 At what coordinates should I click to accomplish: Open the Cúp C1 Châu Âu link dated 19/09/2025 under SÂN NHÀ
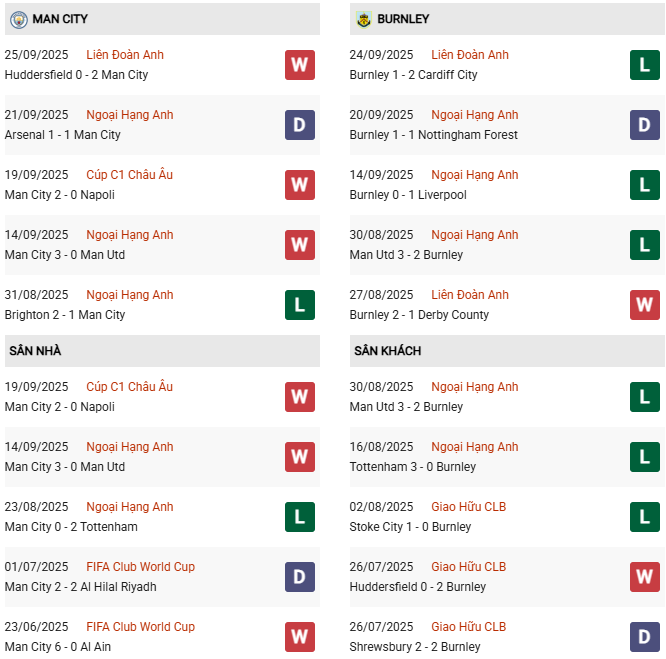coord(129,387)
